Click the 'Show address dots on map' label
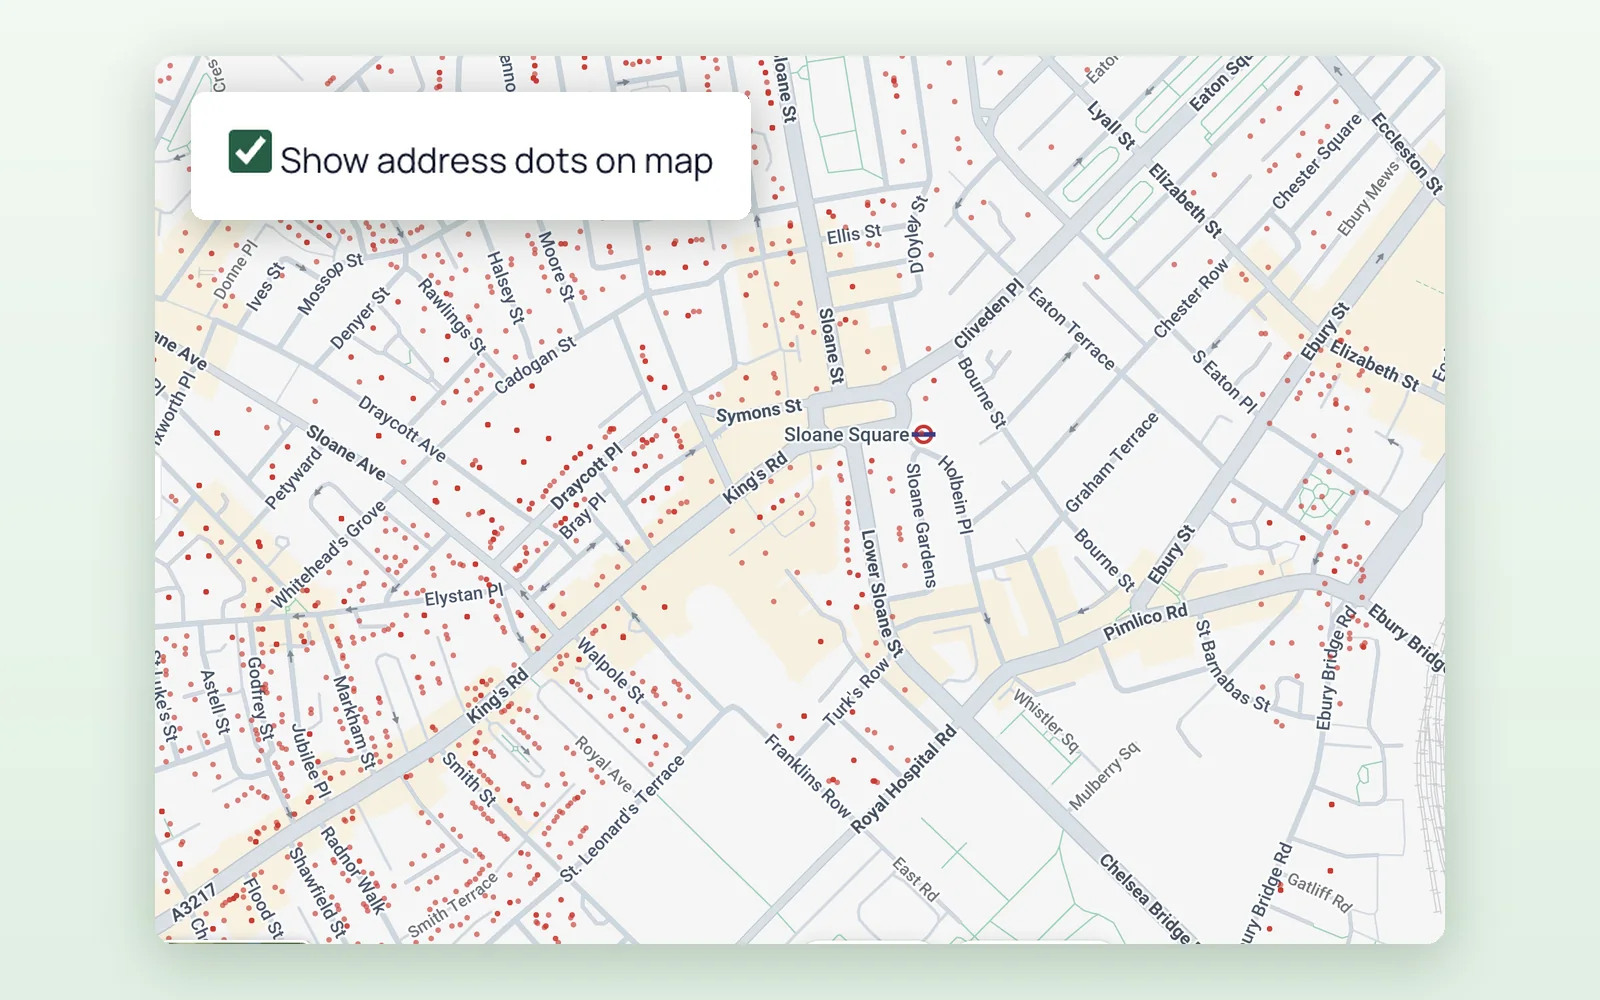This screenshot has height=1000, width=1600. (496, 161)
